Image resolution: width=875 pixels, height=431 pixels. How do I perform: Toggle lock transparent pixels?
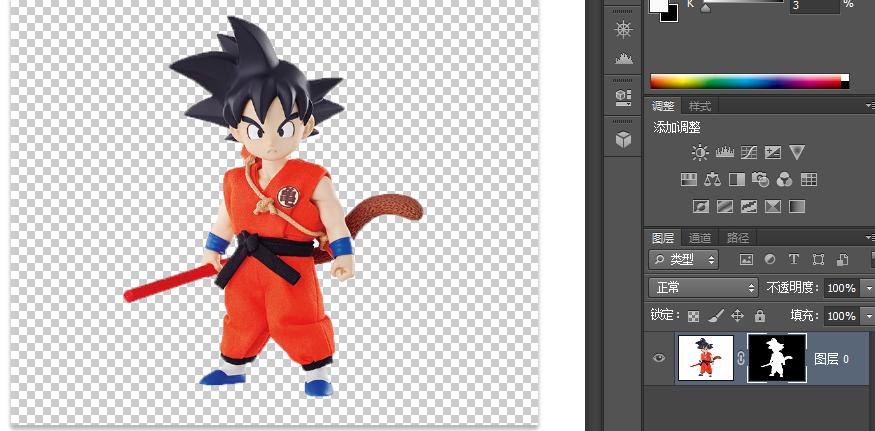pos(693,316)
